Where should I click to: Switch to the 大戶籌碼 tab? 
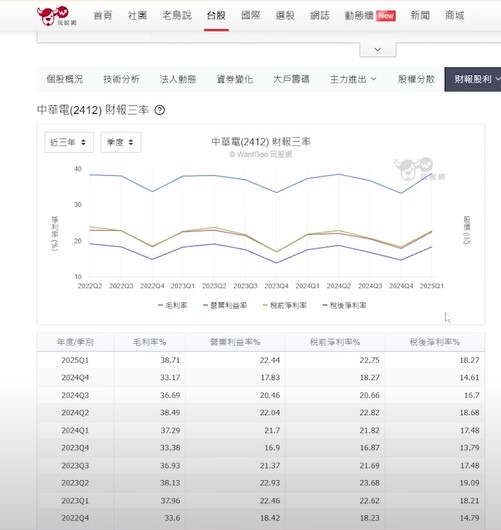291,79
